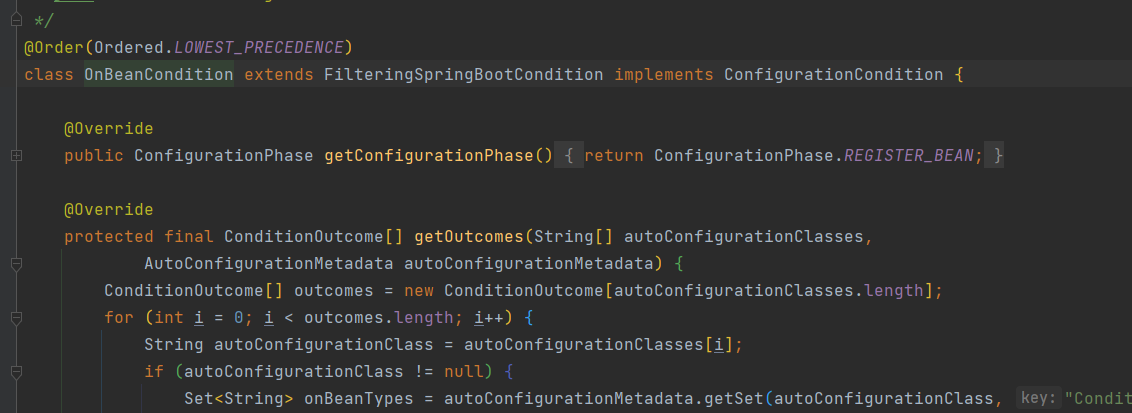The height and width of the screenshot is (413, 1132).
Task: Collapse the getOutcomes method using gutter marker
Action: point(16,264)
